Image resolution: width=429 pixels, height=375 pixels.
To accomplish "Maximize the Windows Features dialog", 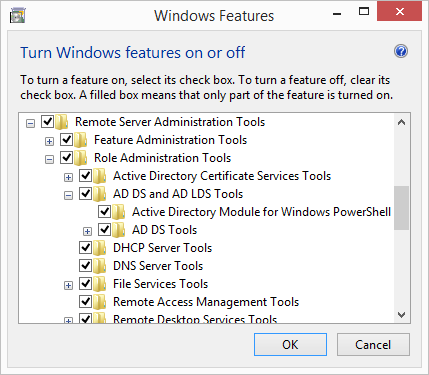I will coord(364,12).
